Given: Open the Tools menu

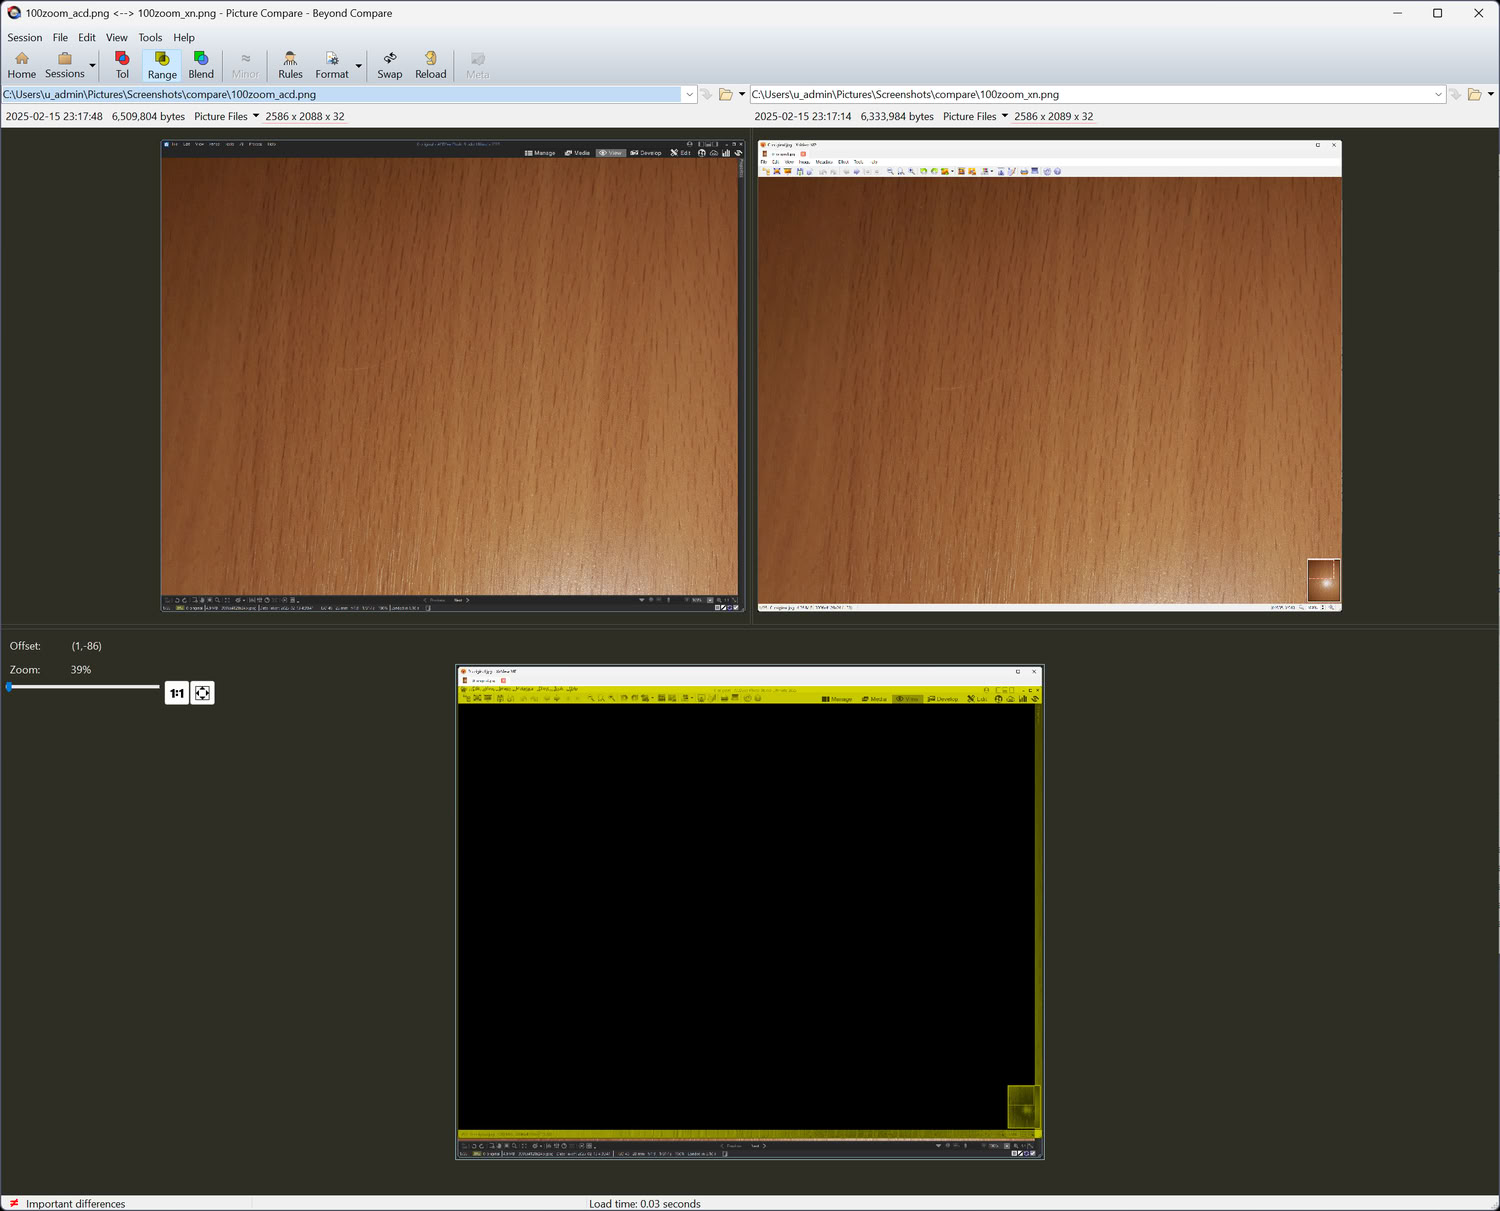Looking at the screenshot, I should [x=150, y=37].
